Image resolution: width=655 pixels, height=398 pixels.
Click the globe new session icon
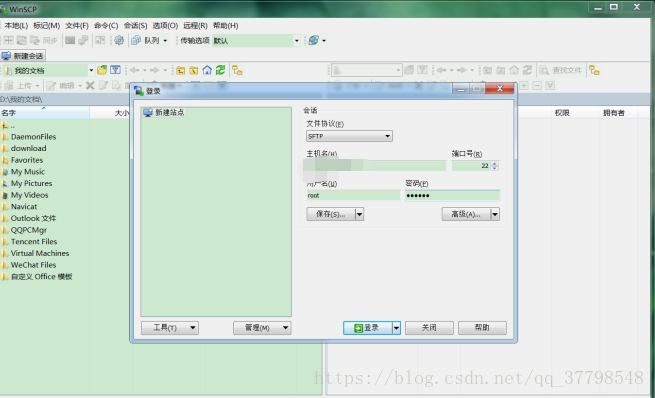313,41
